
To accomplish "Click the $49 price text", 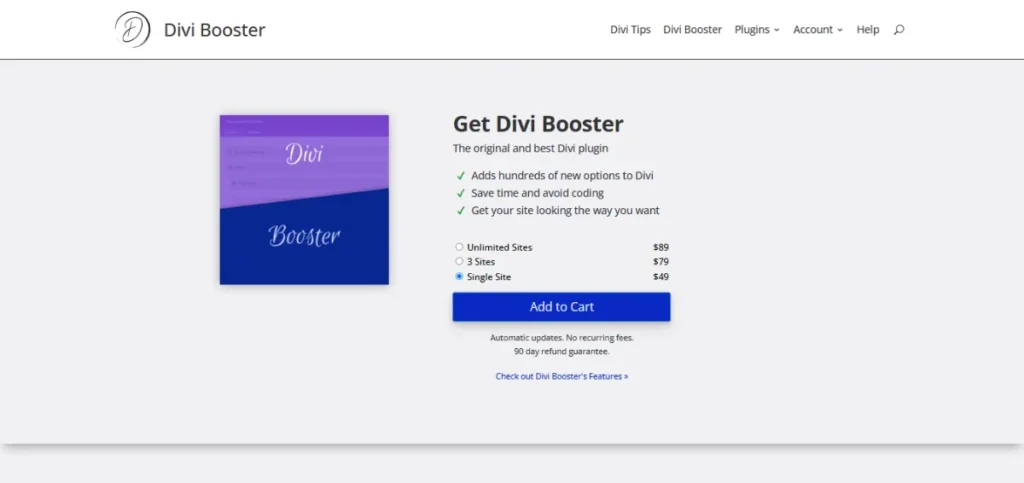I will [661, 277].
